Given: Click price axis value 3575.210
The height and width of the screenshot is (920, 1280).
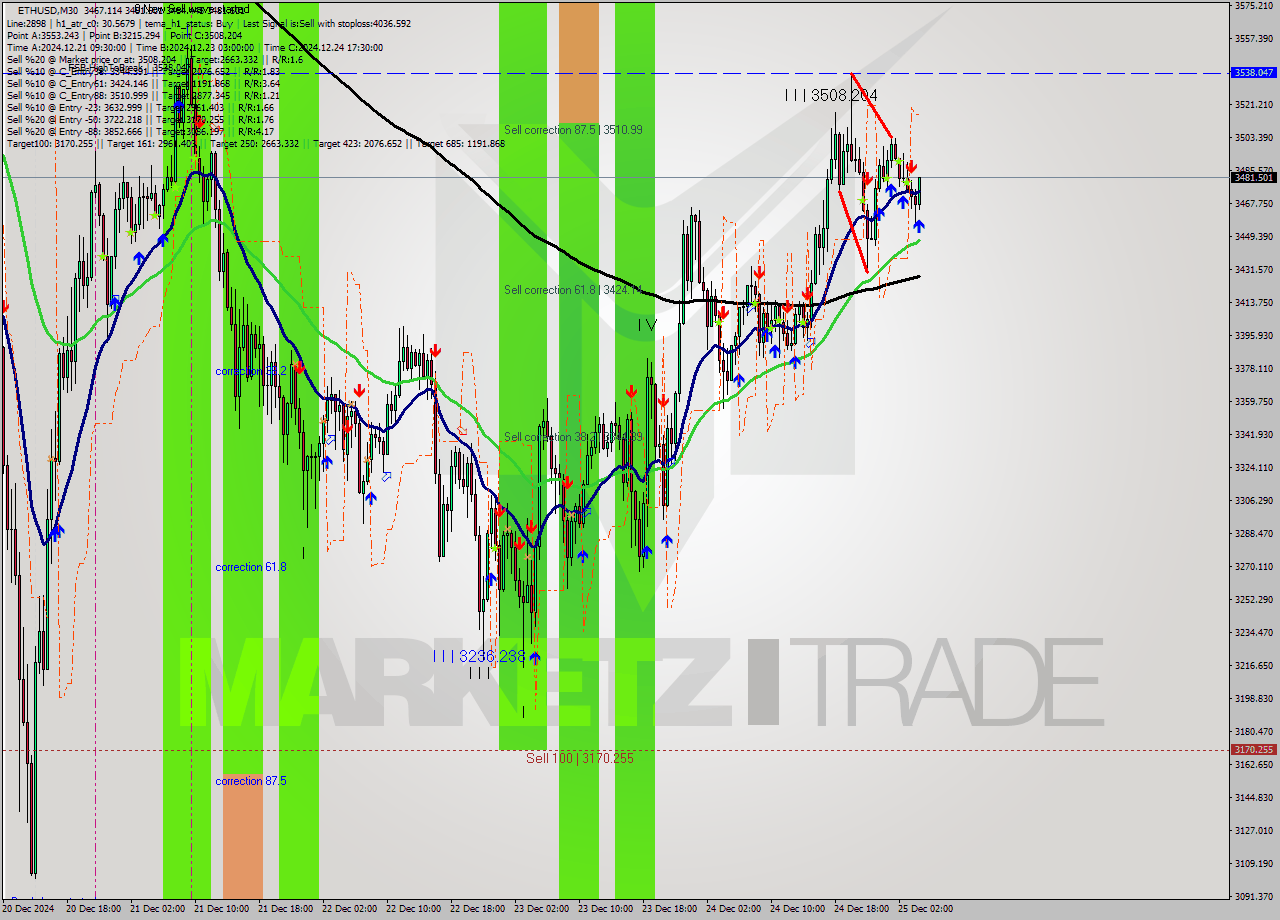Looking at the screenshot, I should (x=1253, y=6).
